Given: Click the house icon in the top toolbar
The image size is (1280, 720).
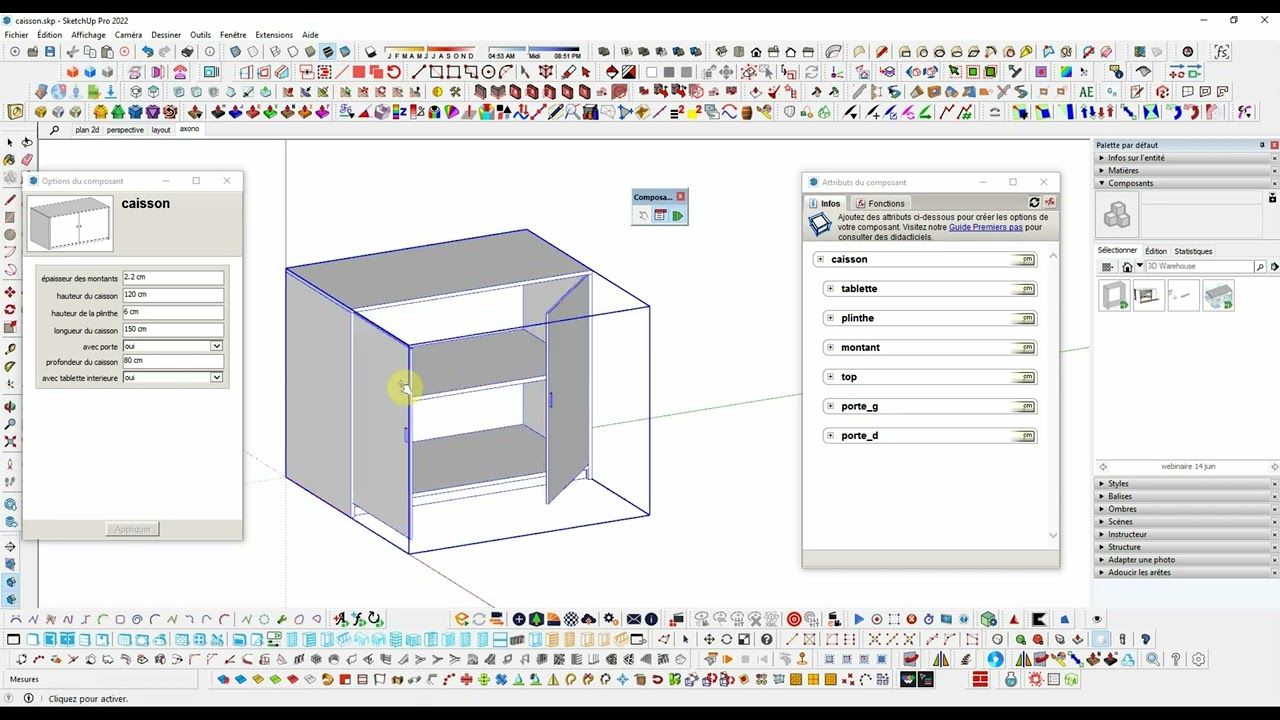Looking at the screenshot, I should (x=755, y=52).
